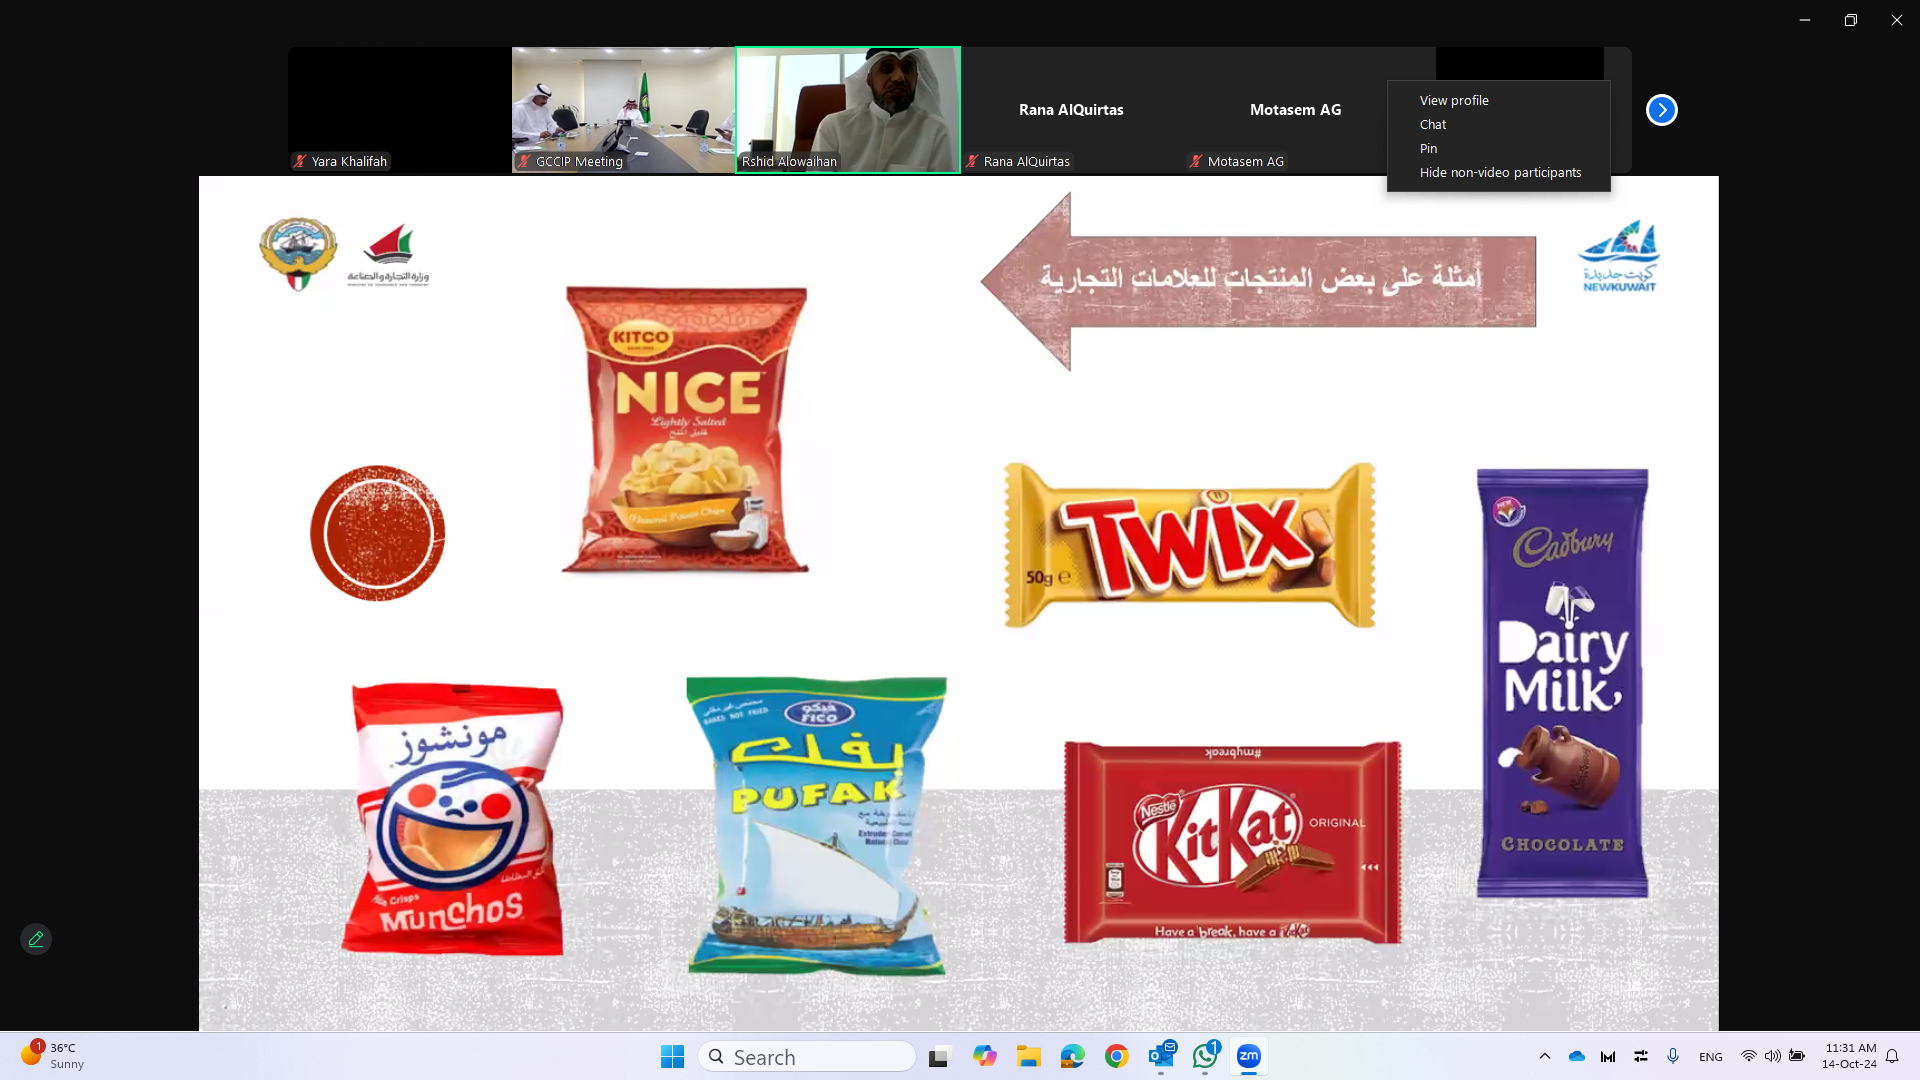Viewport: 1920px width, 1080px height.
Task: Open WhatsApp from the taskbar
Action: (1205, 1056)
